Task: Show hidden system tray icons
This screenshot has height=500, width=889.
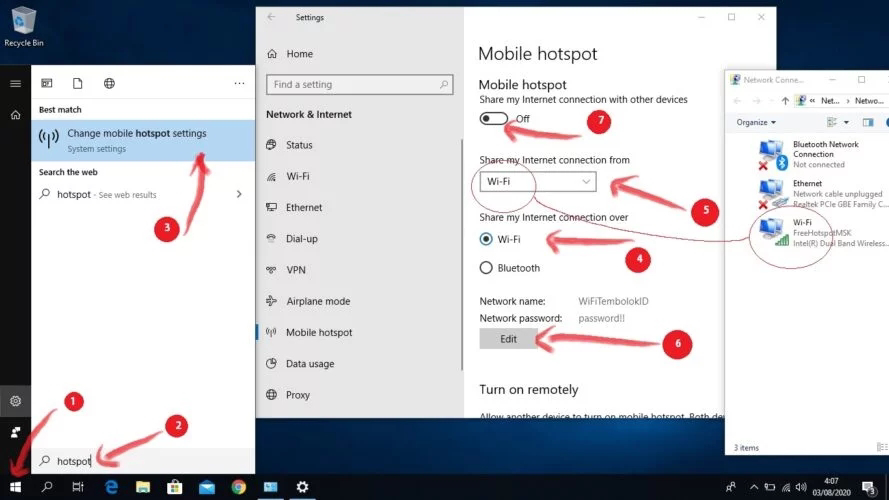Action: (x=754, y=487)
